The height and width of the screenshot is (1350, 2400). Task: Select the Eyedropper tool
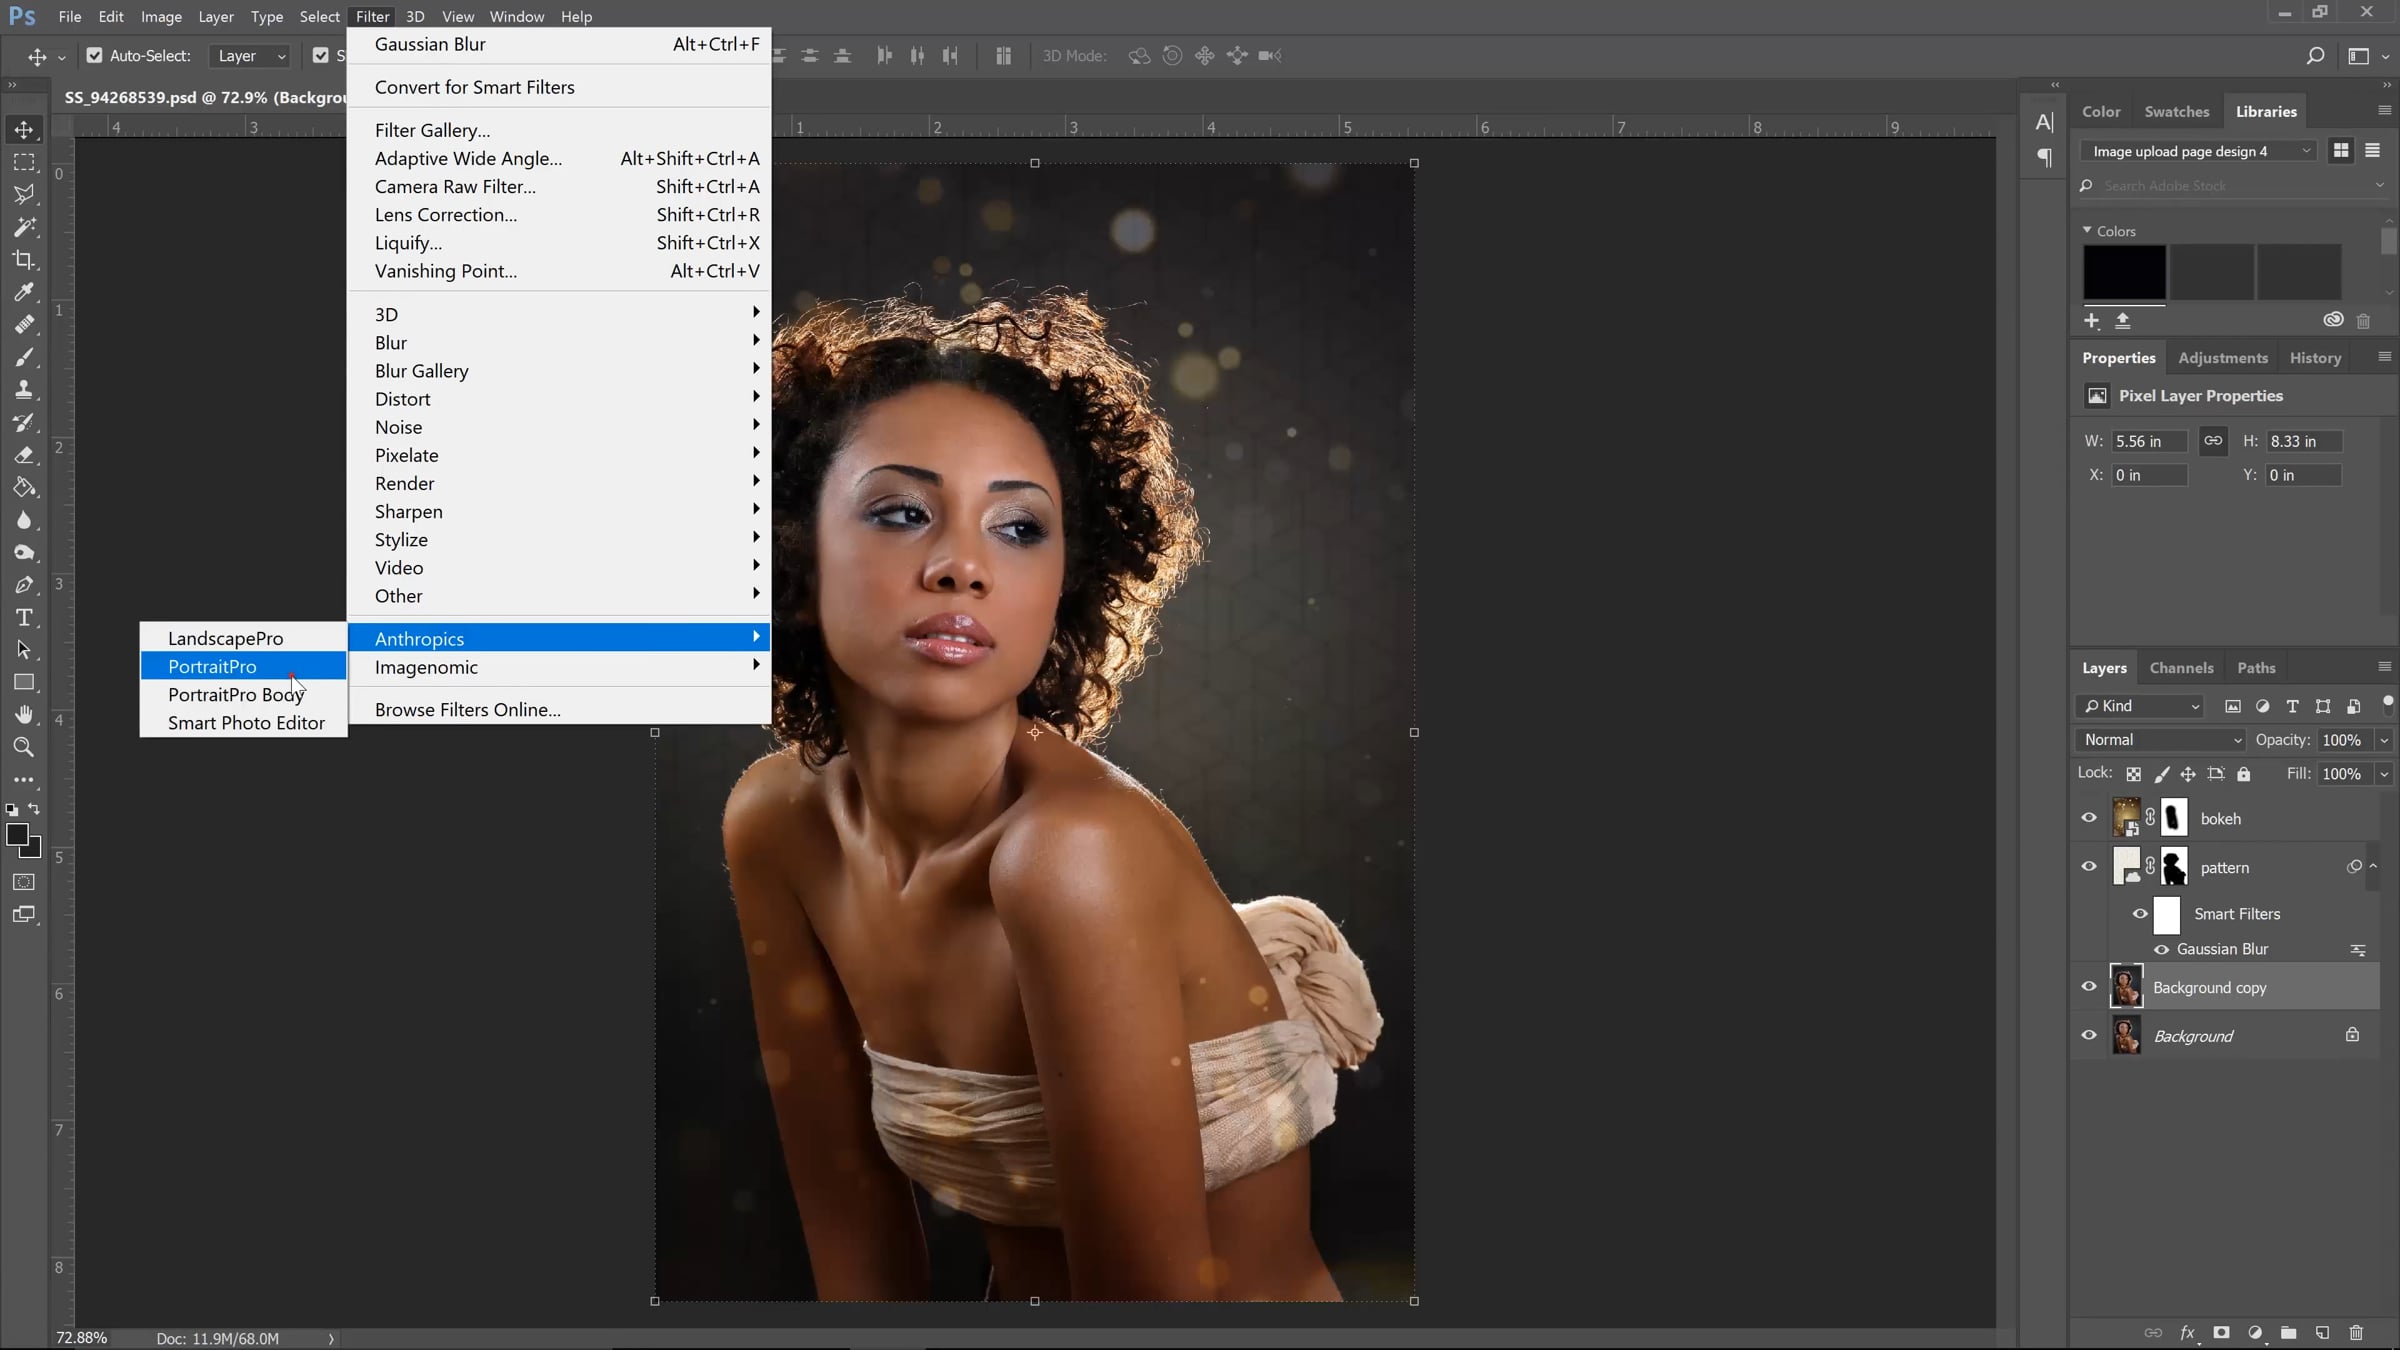pyautogui.click(x=24, y=292)
